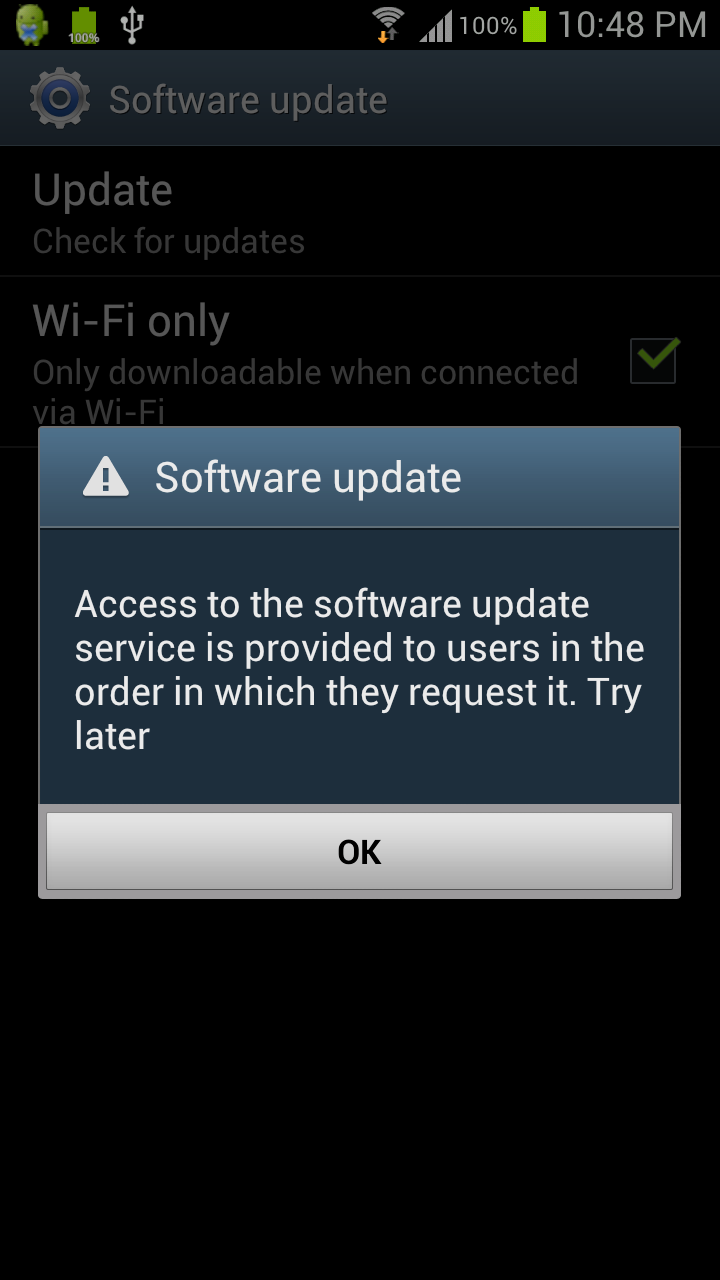
Task: Tap the cellular signal bars icon
Action: [x=435, y=25]
